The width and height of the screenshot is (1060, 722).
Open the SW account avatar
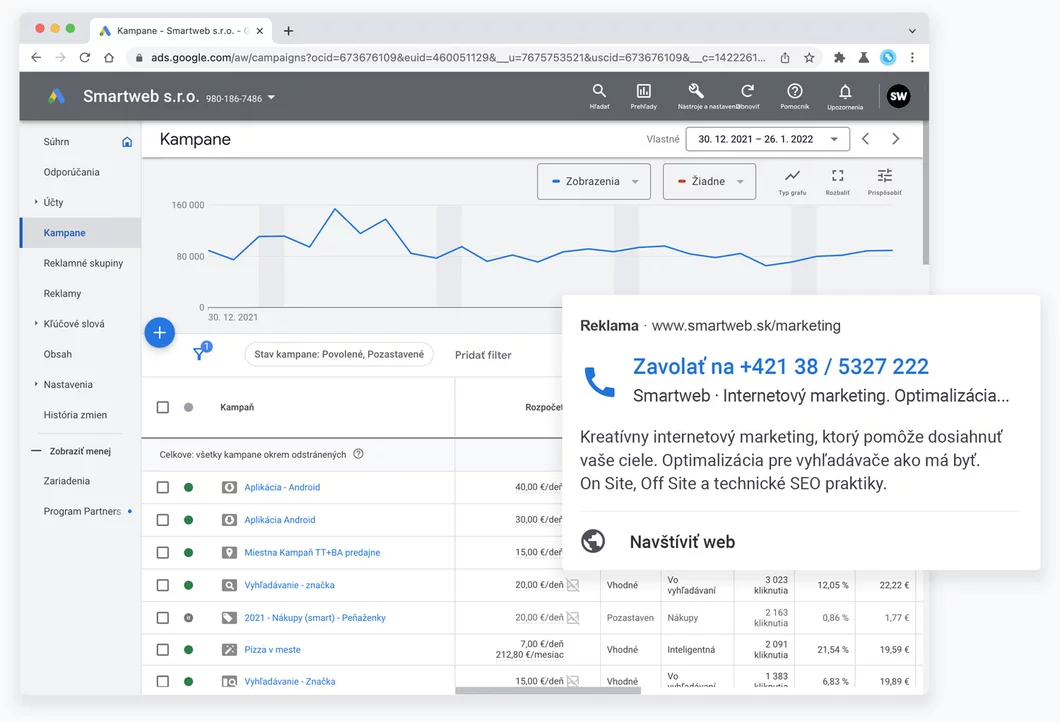point(898,96)
